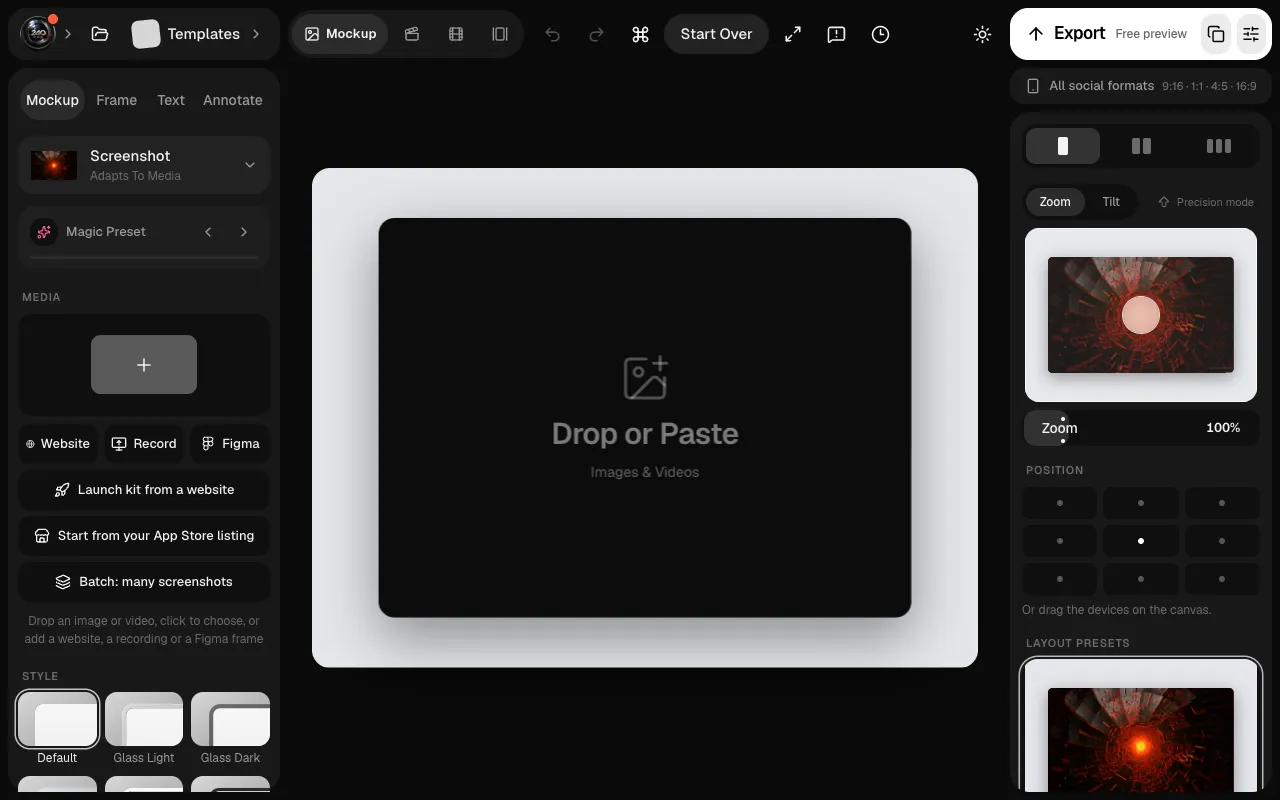Click Batch: many screenshots button
1280x800 pixels.
144,582
